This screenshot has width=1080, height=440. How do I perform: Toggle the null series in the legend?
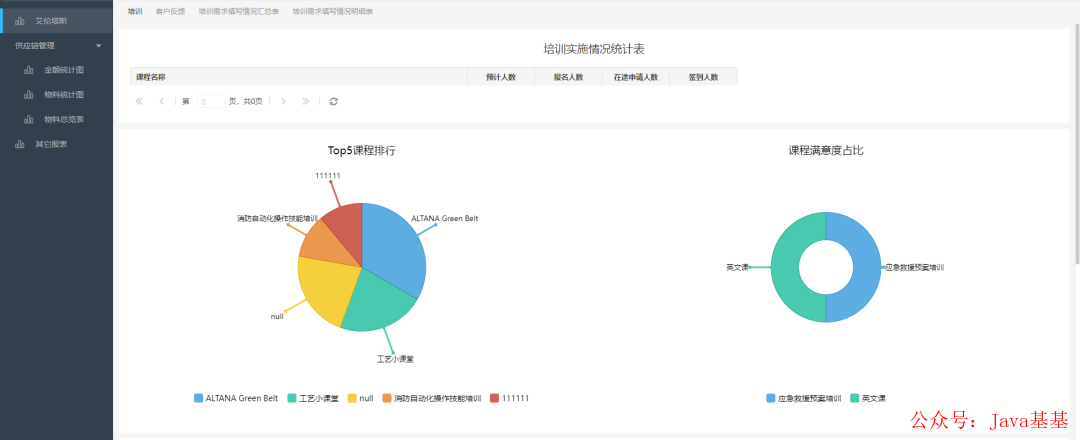[360, 398]
